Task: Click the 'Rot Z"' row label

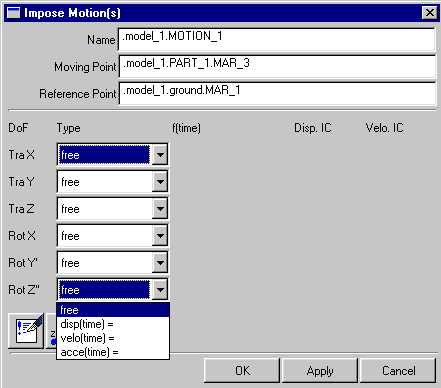Action: click(x=24, y=290)
